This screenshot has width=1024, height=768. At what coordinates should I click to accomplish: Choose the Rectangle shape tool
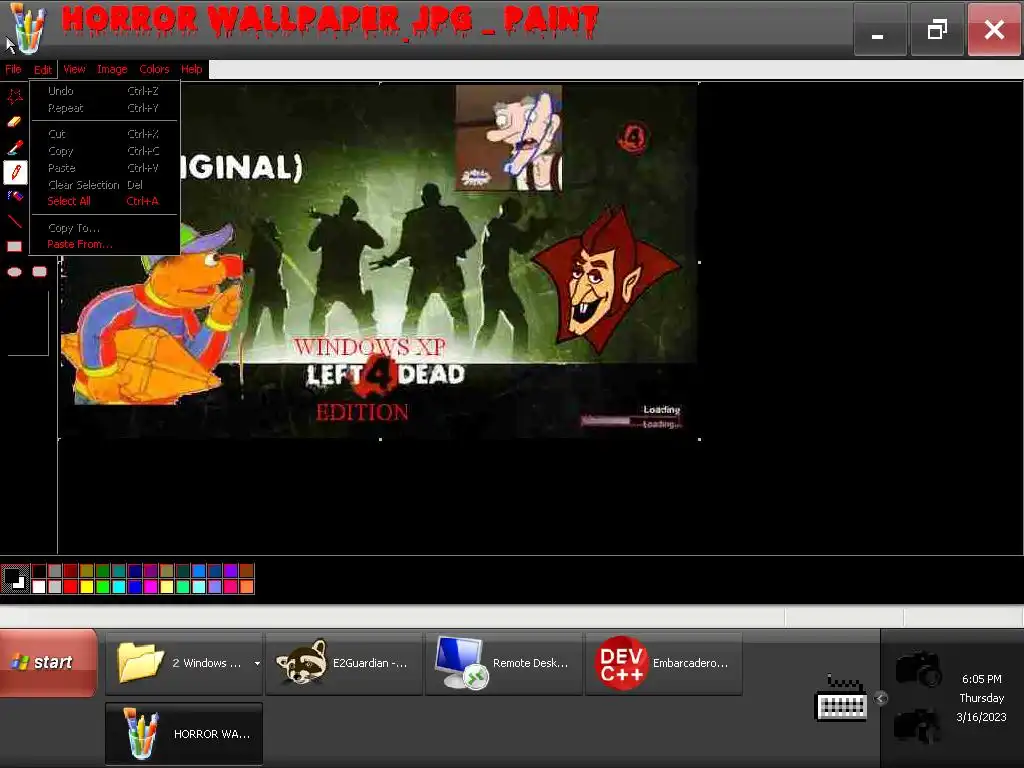click(x=14, y=246)
